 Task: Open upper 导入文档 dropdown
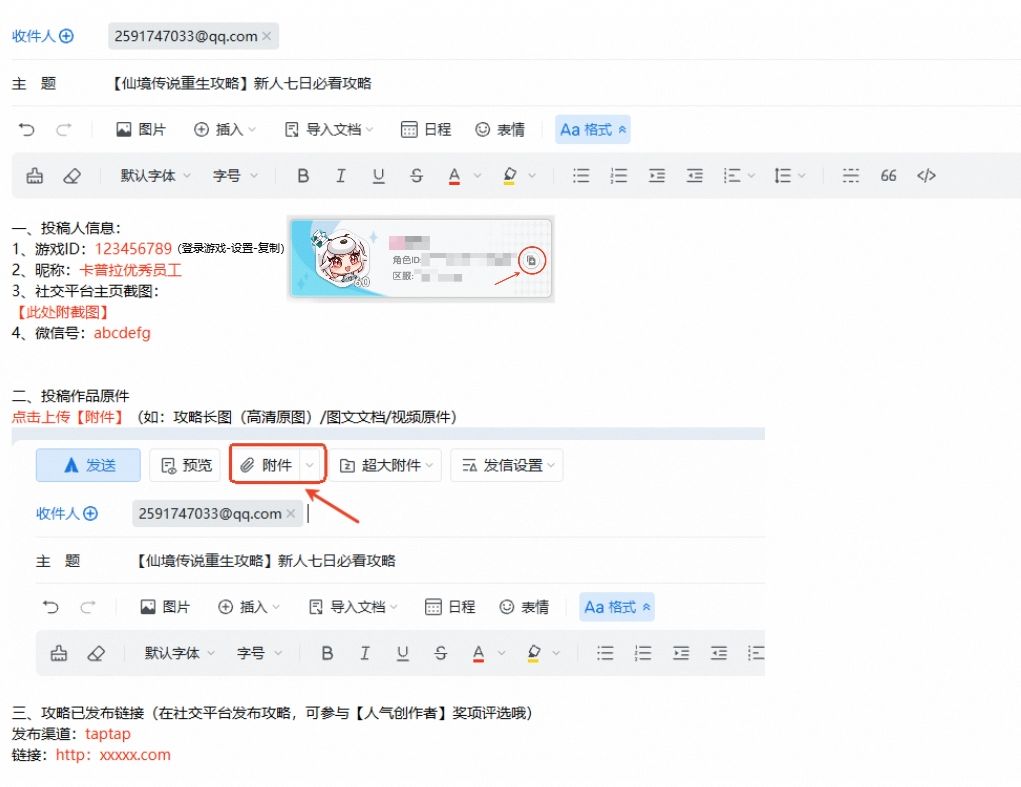329,130
